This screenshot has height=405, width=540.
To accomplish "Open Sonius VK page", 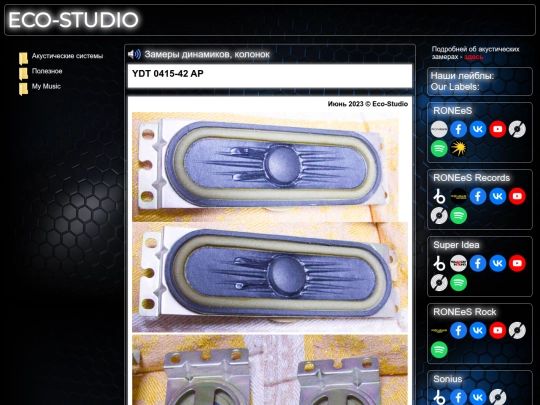I will click(478, 397).
